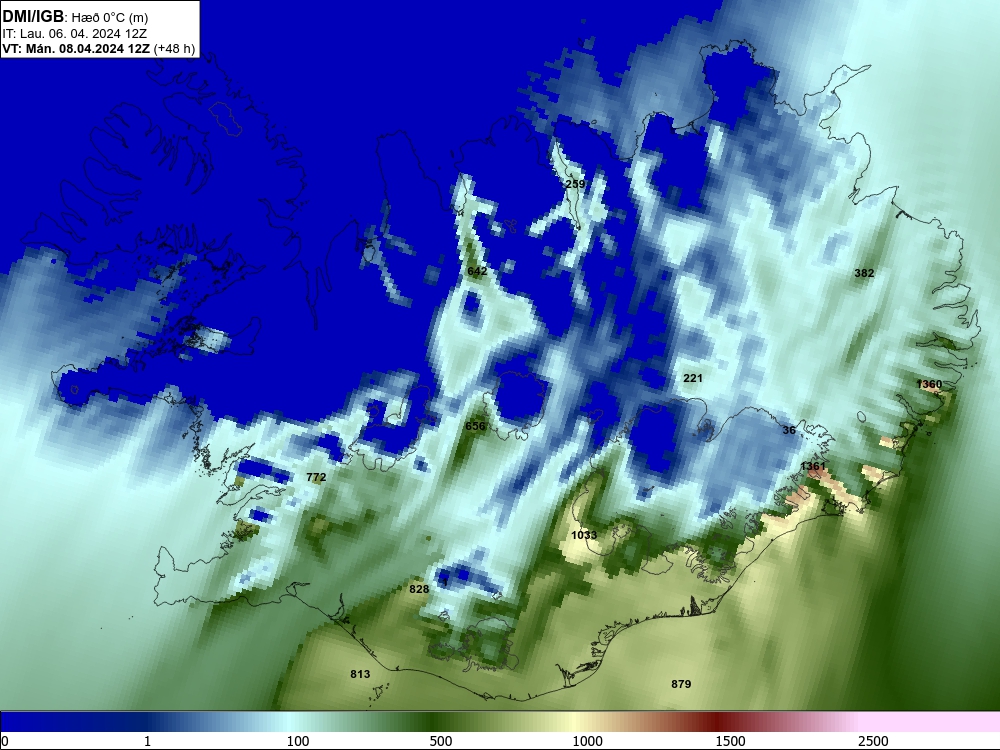The width and height of the screenshot is (1000, 750).
Task: Click the map value 879
Action: coord(681,684)
